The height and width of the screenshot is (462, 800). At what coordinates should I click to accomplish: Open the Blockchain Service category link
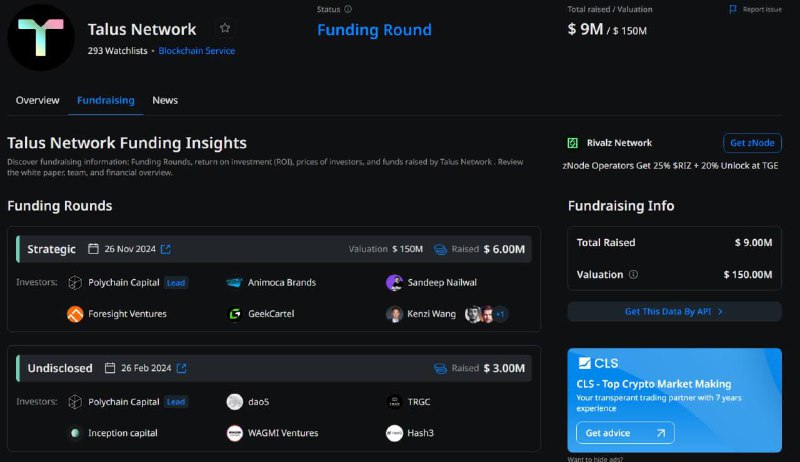click(x=196, y=50)
